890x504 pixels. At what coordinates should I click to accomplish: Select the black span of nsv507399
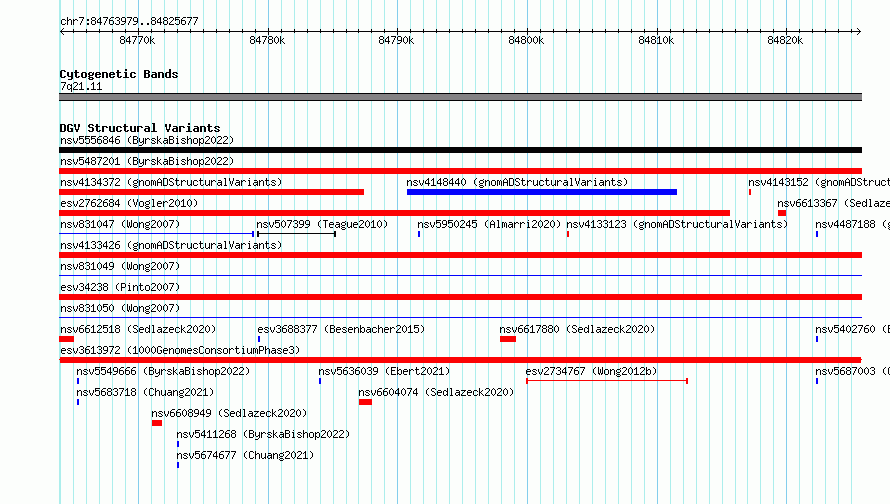pyautogui.click(x=296, y=234)
